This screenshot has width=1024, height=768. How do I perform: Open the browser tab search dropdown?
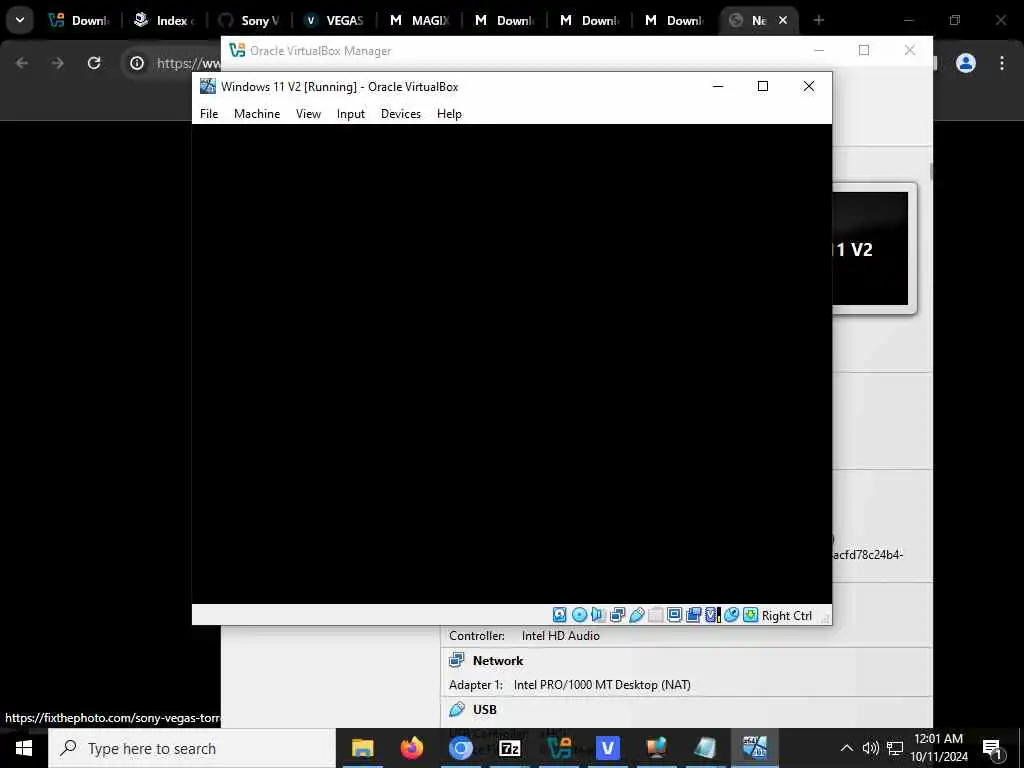click(20, 20)
